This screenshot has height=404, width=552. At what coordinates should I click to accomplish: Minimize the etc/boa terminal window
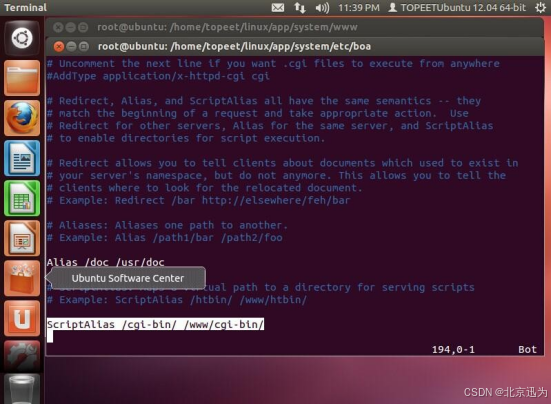[71, 46]
